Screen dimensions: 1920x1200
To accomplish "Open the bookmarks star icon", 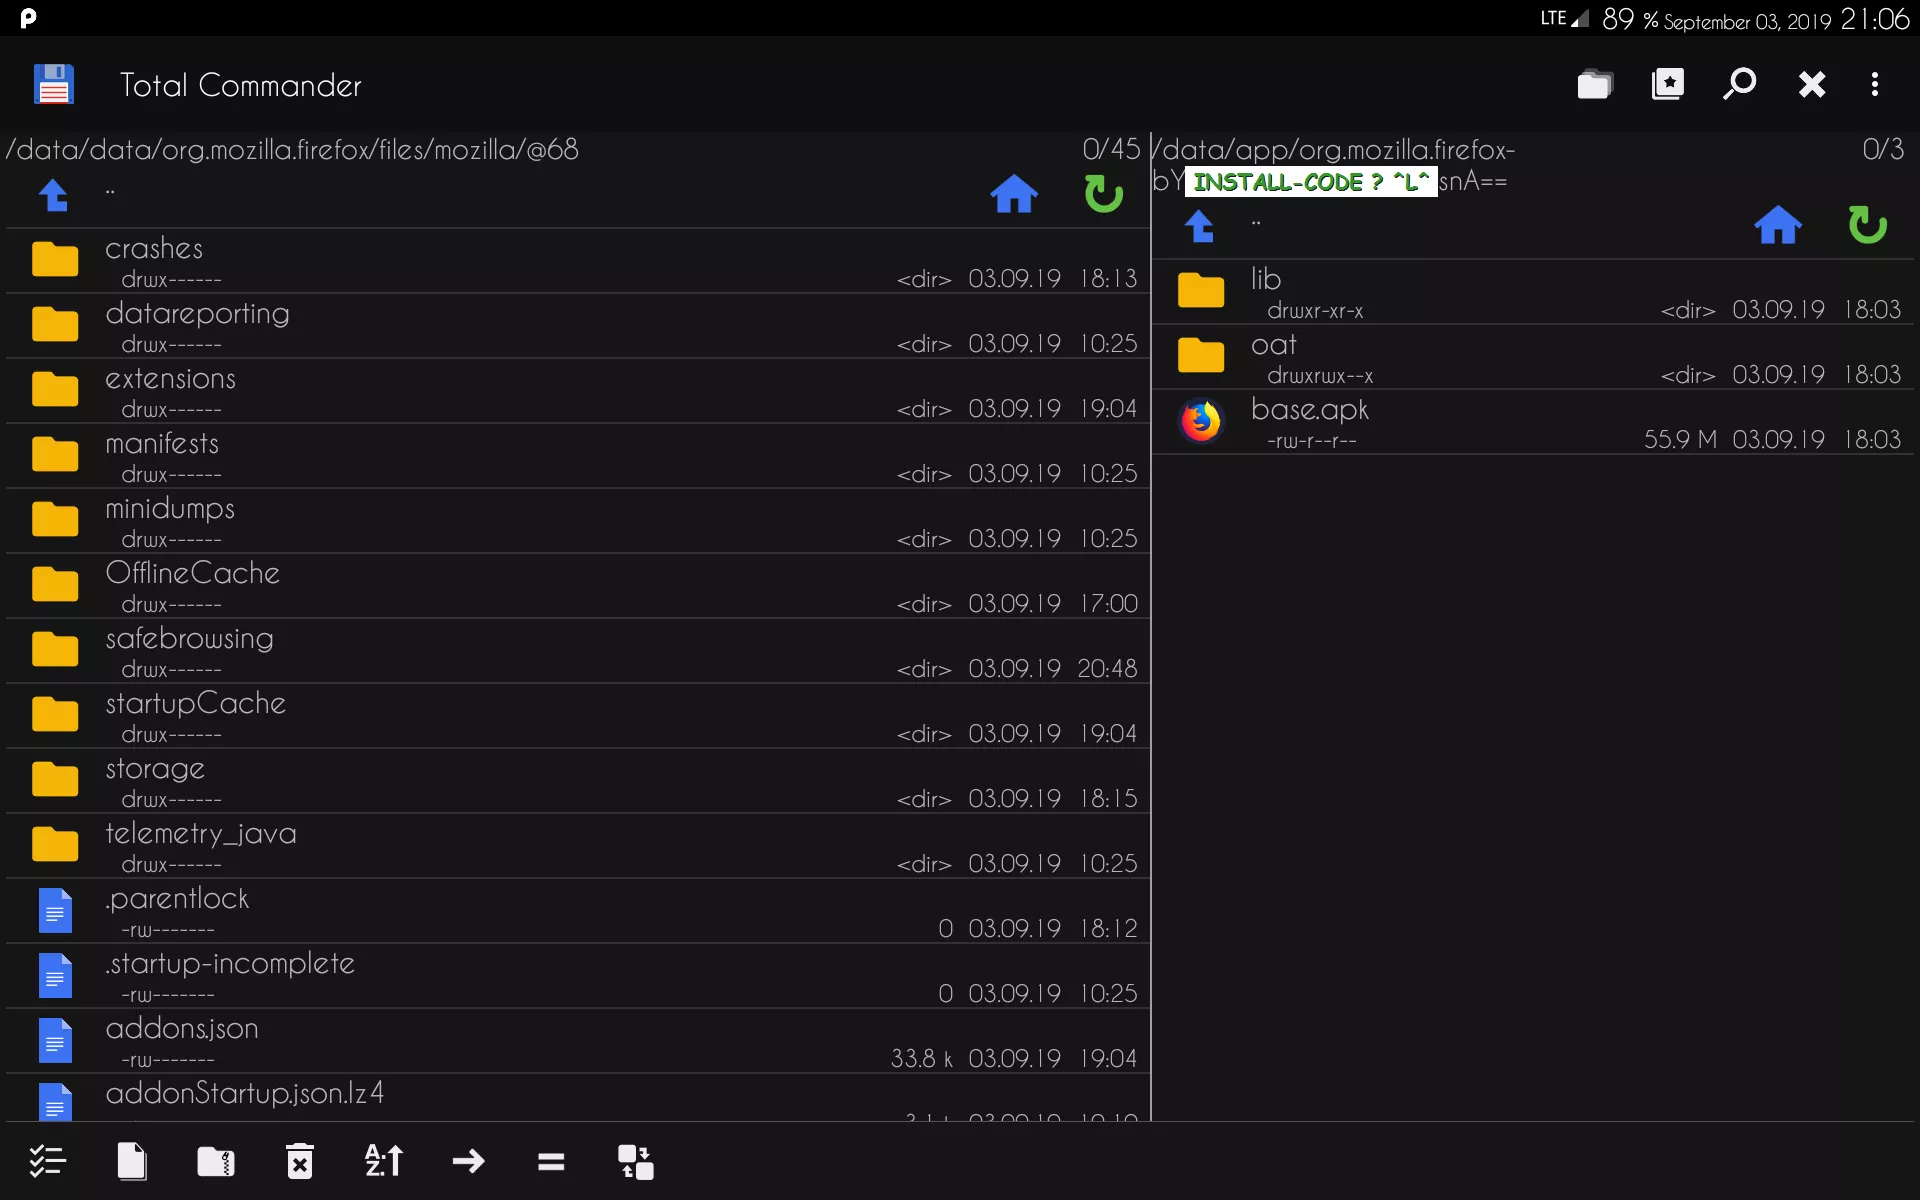I will click(x=1667, y=85).
